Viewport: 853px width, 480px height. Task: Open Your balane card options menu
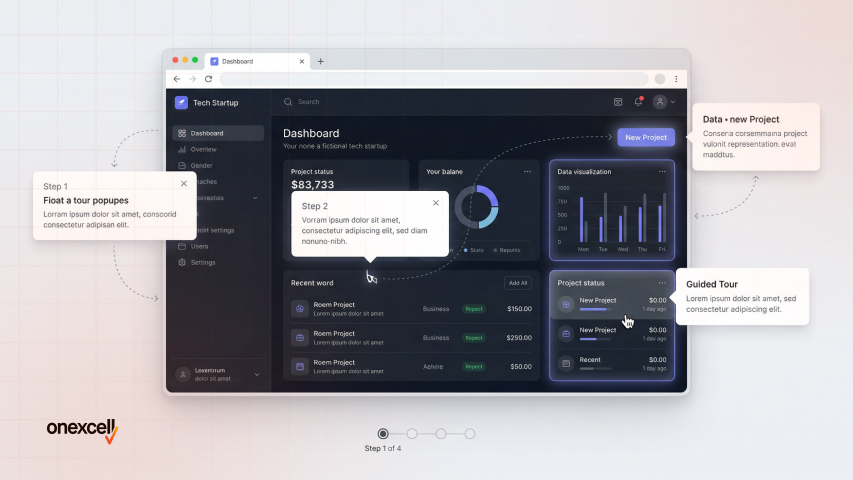(x=527, y=171)
